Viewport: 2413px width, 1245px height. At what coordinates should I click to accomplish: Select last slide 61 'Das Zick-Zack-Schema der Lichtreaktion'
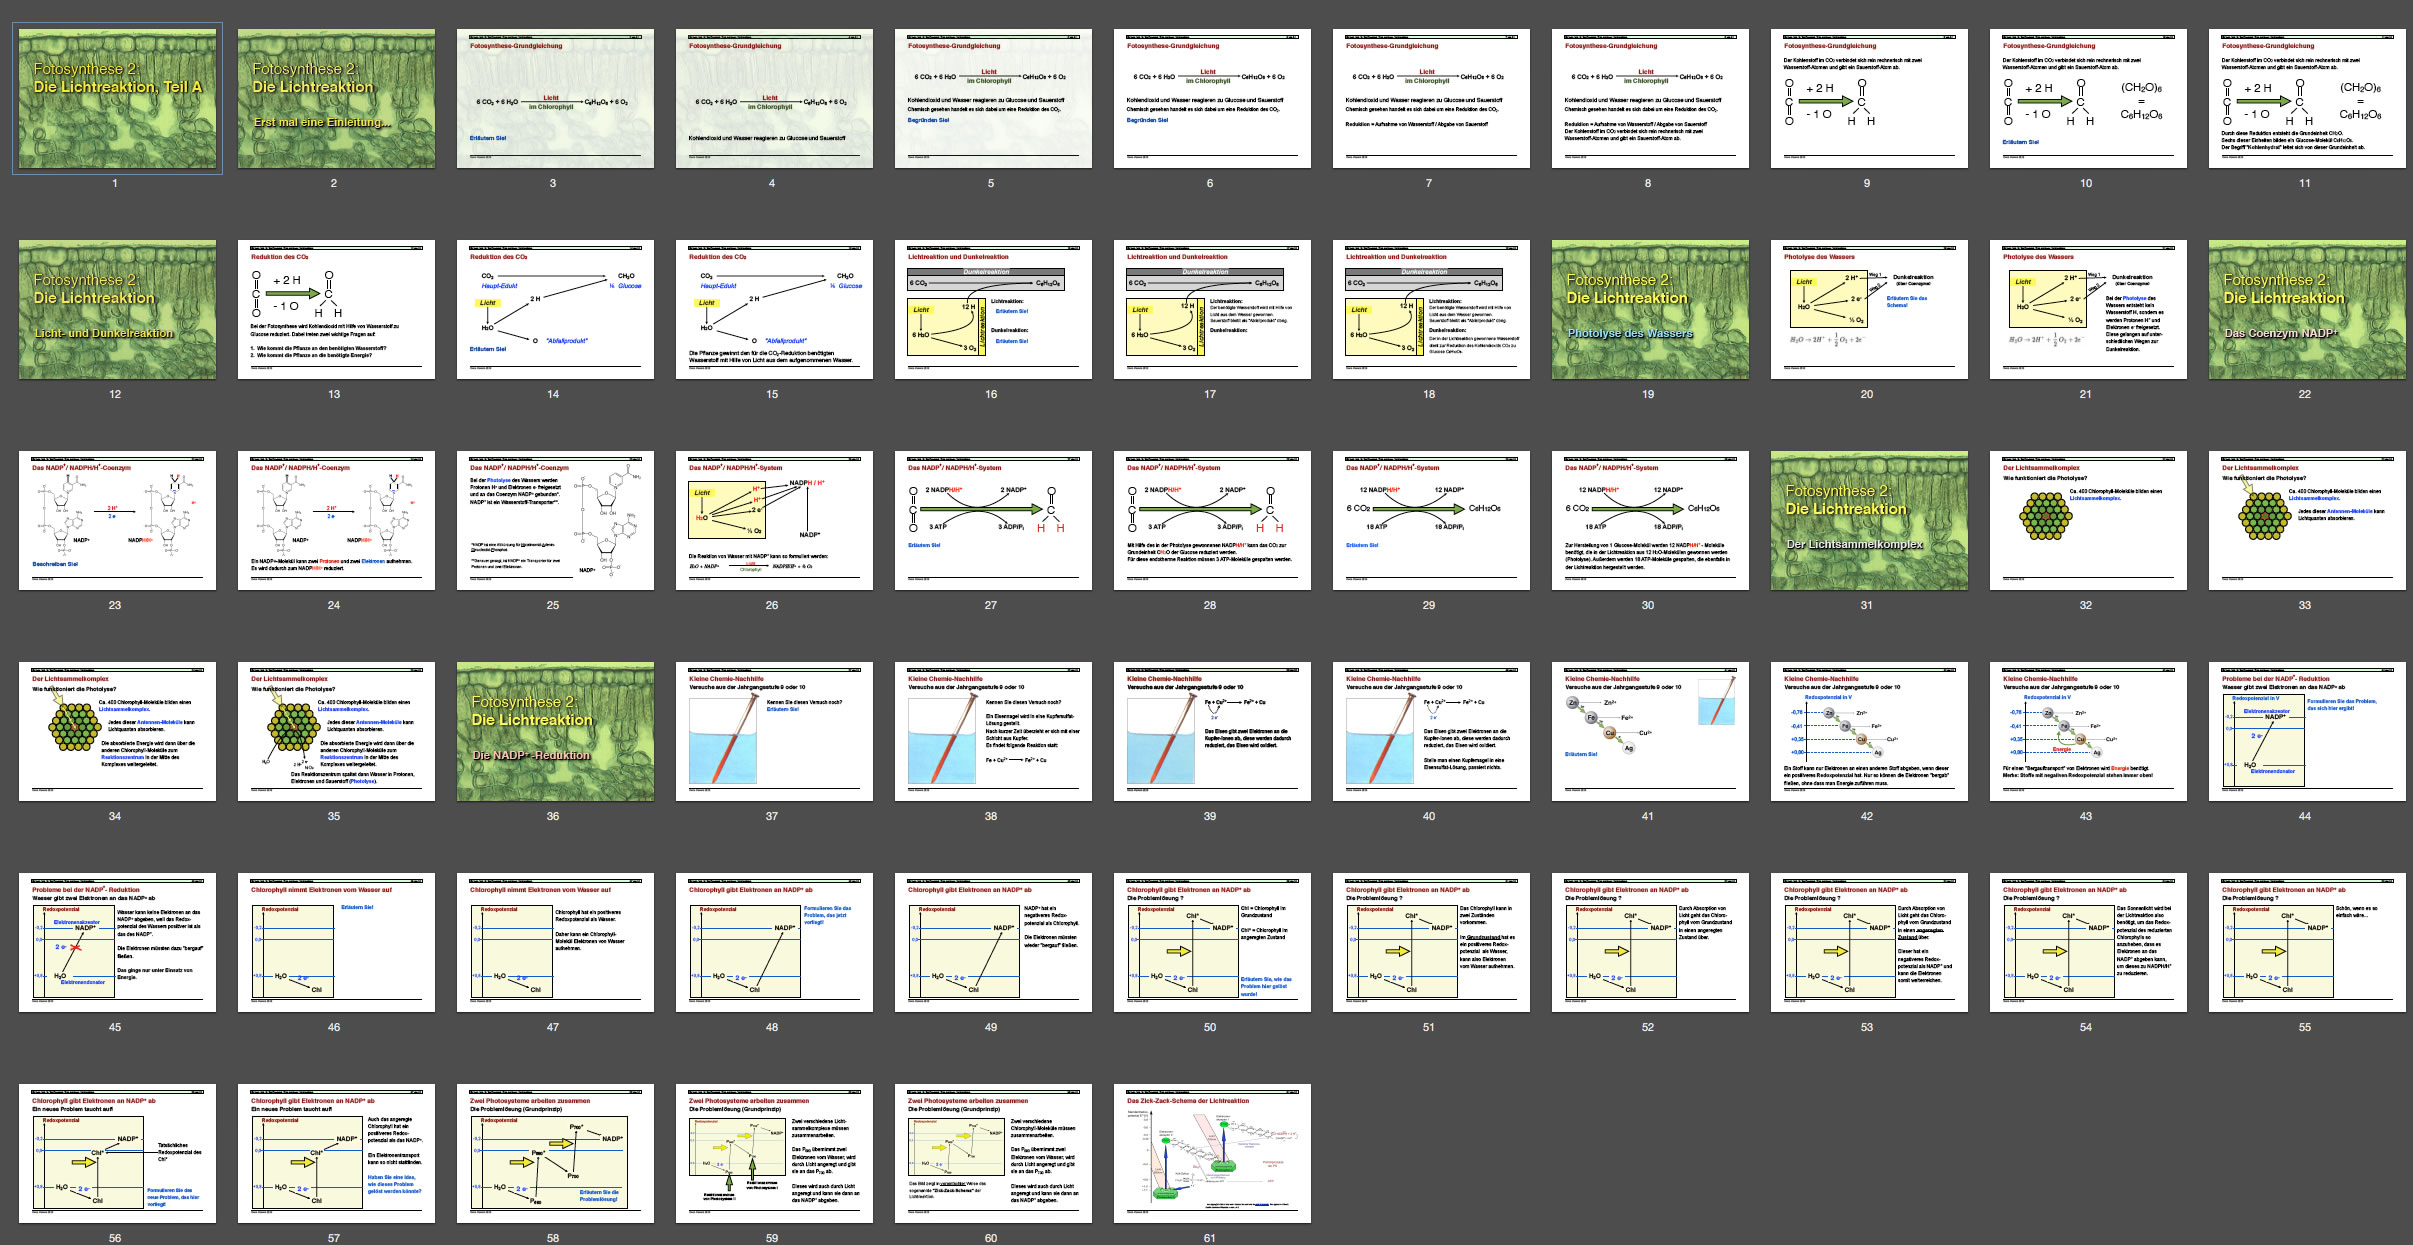point(1212,1153)
